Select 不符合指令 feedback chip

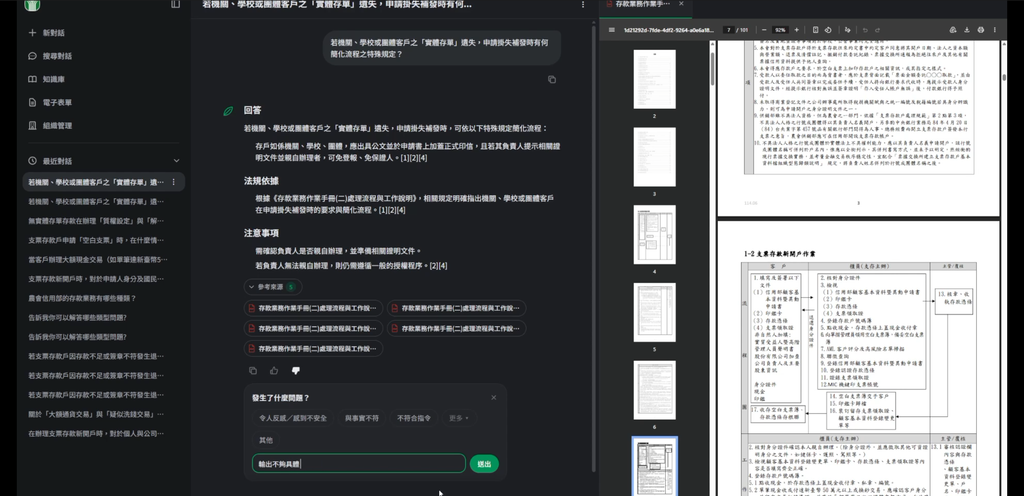(x=413, y=418)
